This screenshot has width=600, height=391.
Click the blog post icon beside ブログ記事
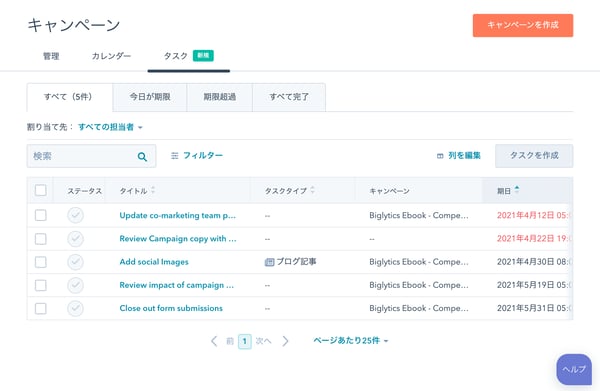coord(269,262)
